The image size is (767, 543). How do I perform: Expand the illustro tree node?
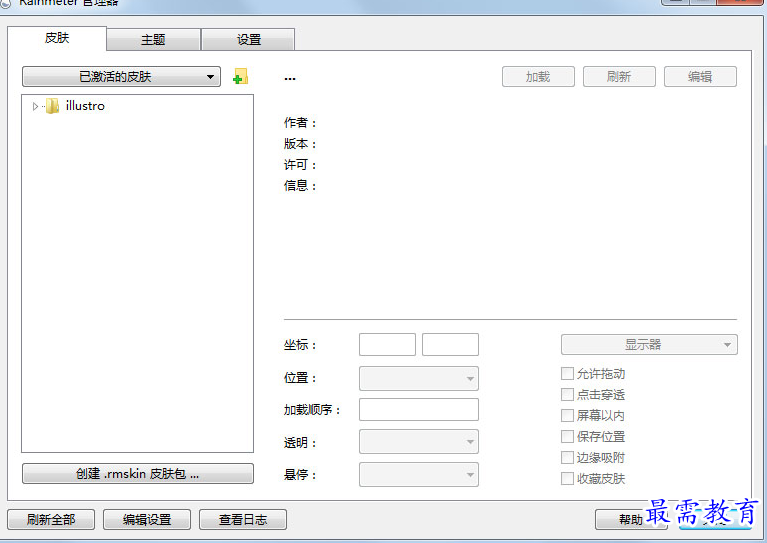[35, 106]
